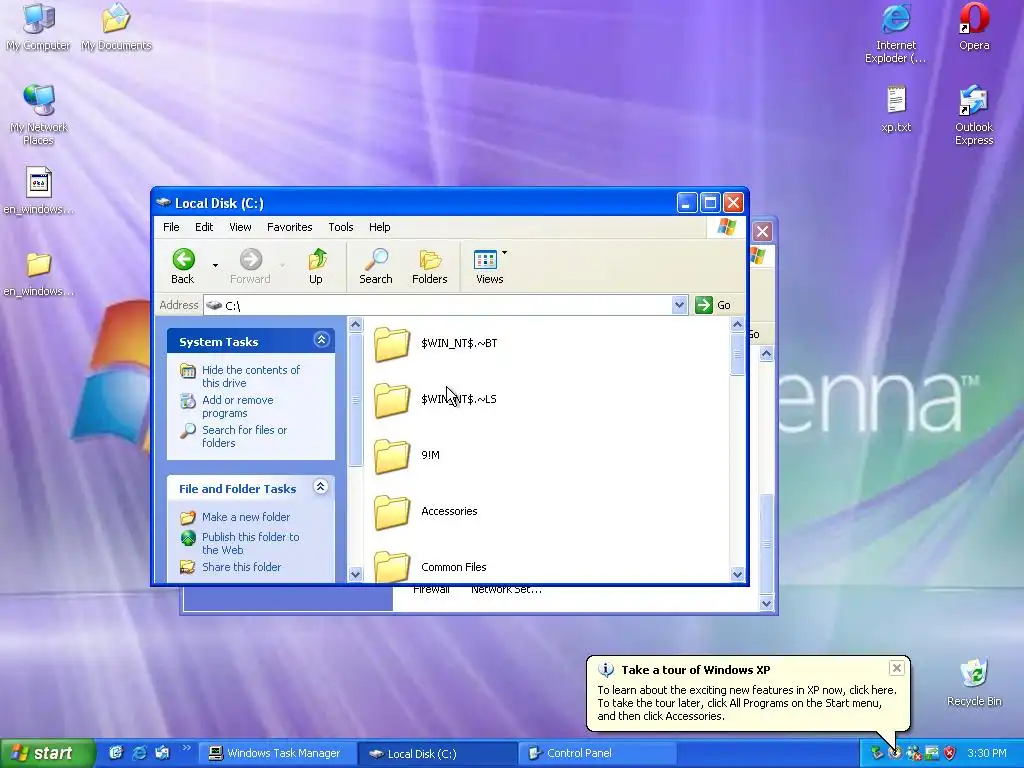The height and width of the screenshot is (768, 1024).
Task: Expand the Address bar dropdown
Action: (x=679, y=305)
